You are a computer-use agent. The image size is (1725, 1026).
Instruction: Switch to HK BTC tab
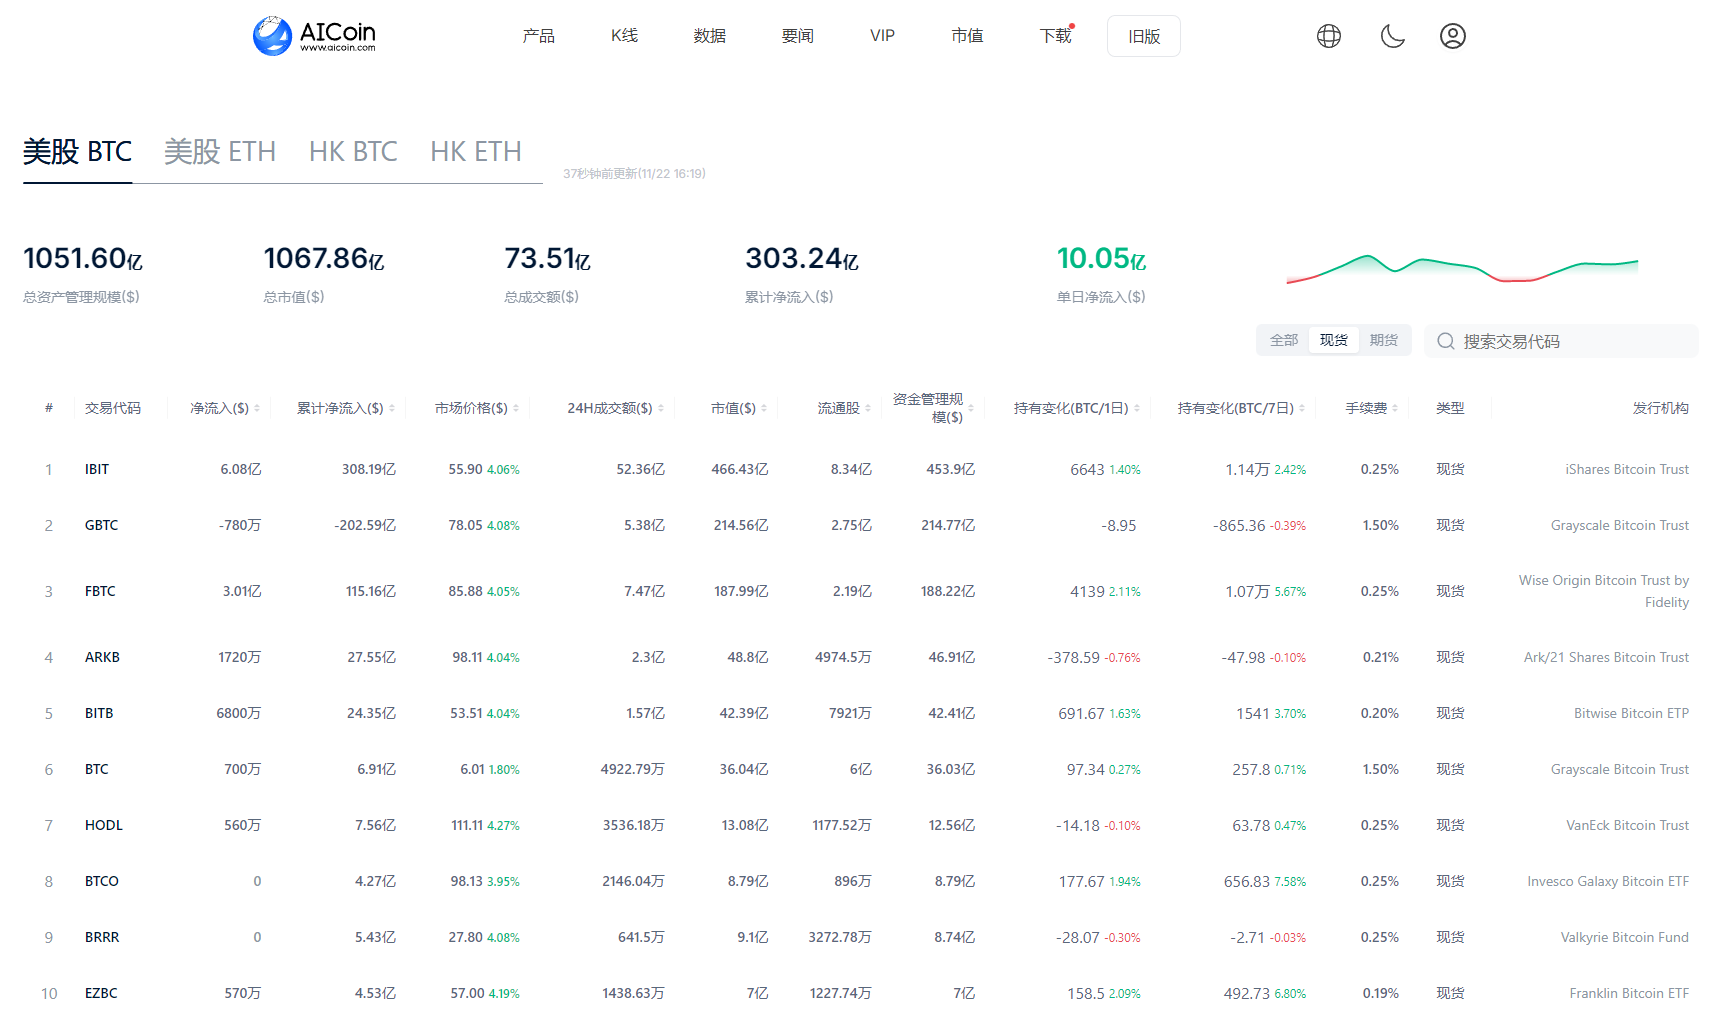pyautogui.click(x=353, y=152)
